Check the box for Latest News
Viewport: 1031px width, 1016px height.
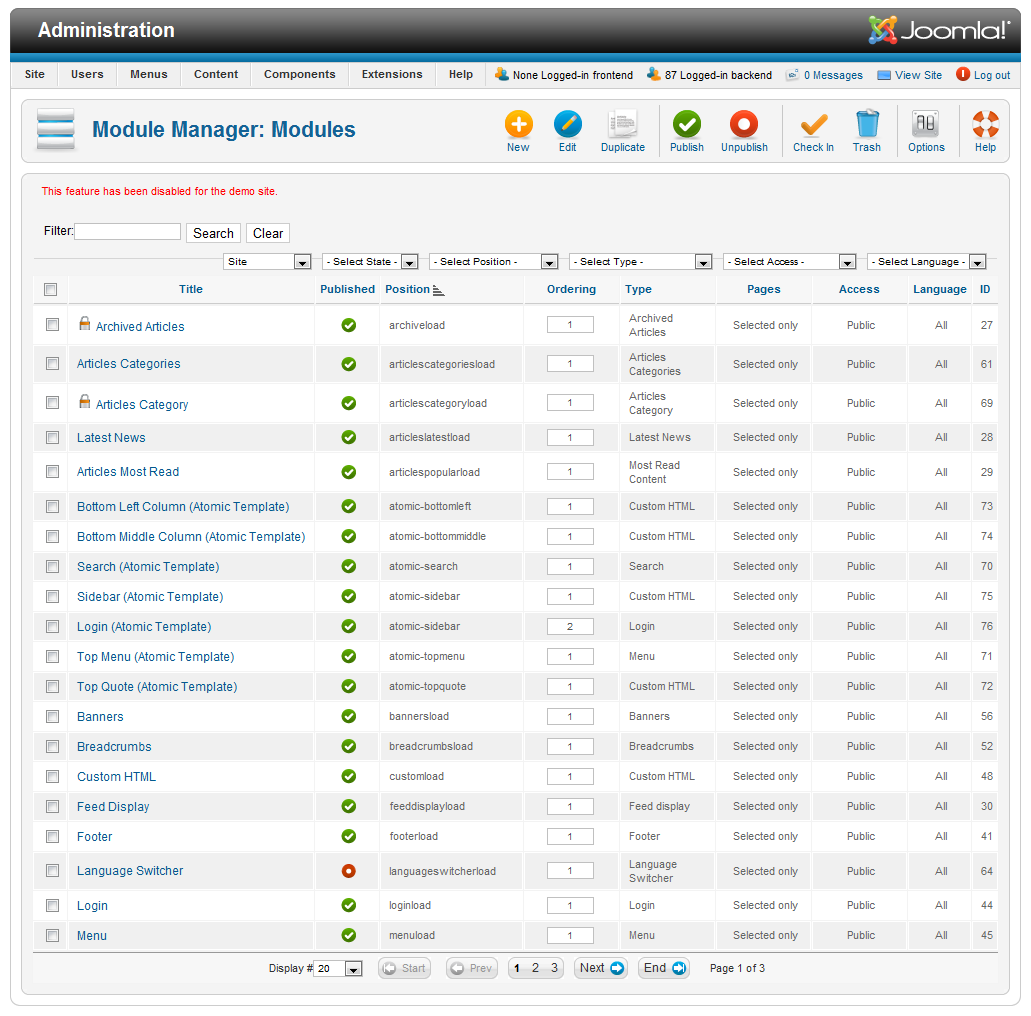point(52,437)
